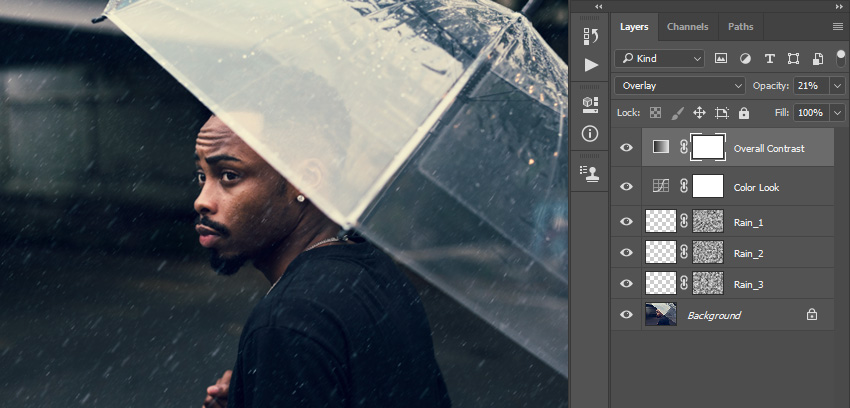This screenshot has height=408, width=850.
Task: Filter layers by pixel layers icon
Action: coord(720,59)
